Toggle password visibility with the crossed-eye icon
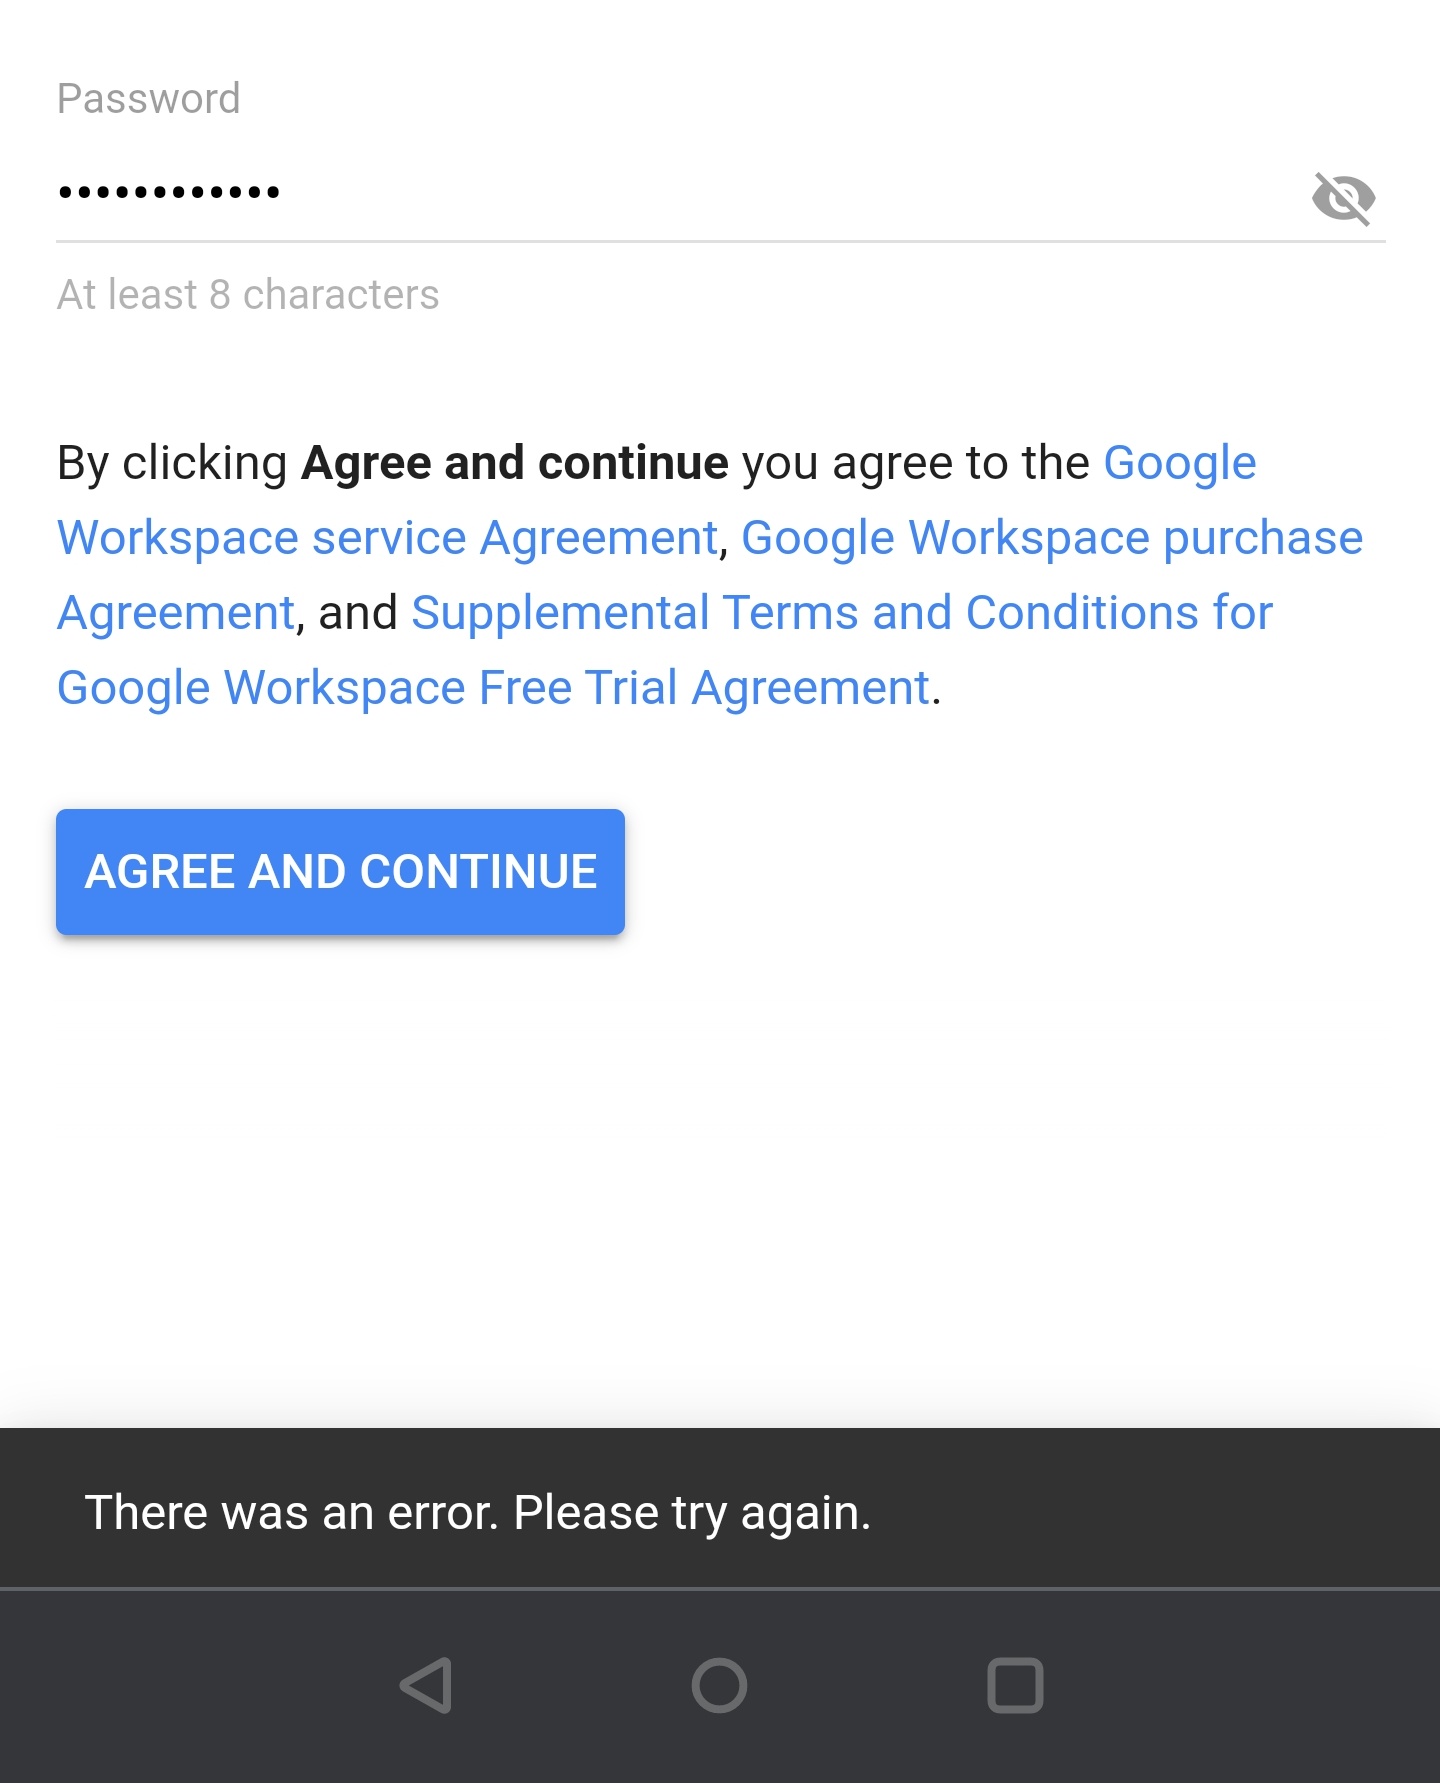The image size is (1440, 1783). click(x=1343, y=198)
